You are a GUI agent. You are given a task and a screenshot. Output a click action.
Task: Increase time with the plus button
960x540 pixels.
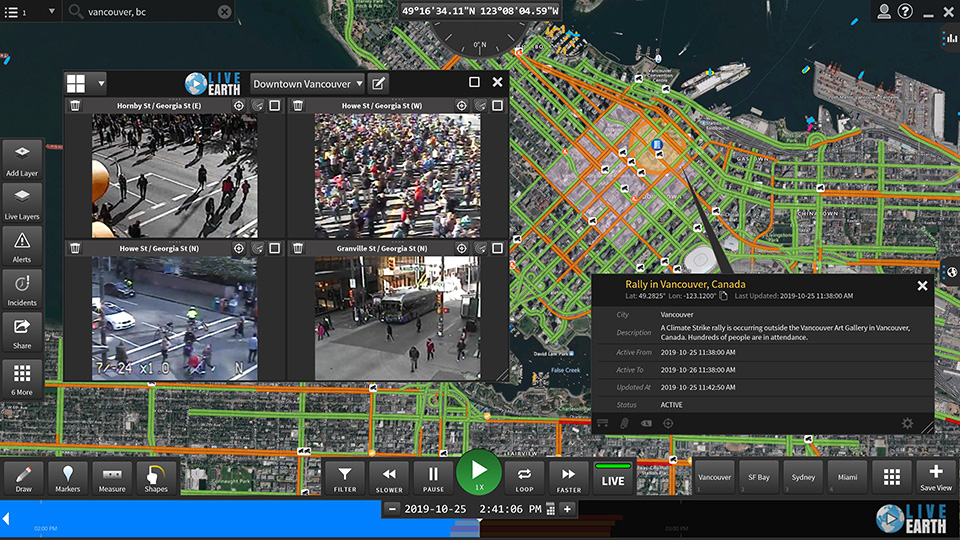tap(567, 509)
